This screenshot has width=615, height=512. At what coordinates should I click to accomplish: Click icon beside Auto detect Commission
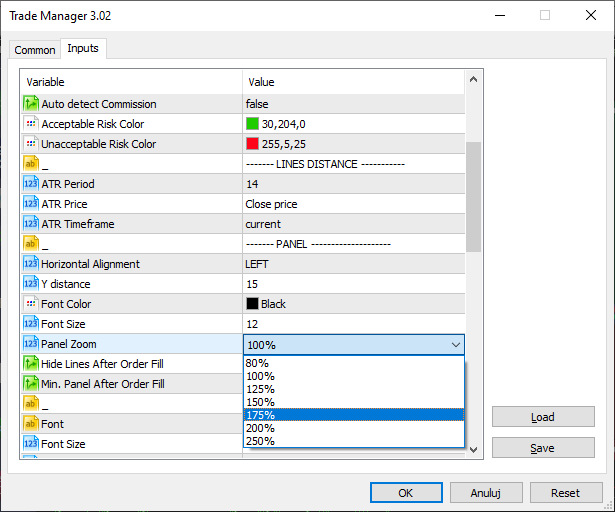coord(30,104)
